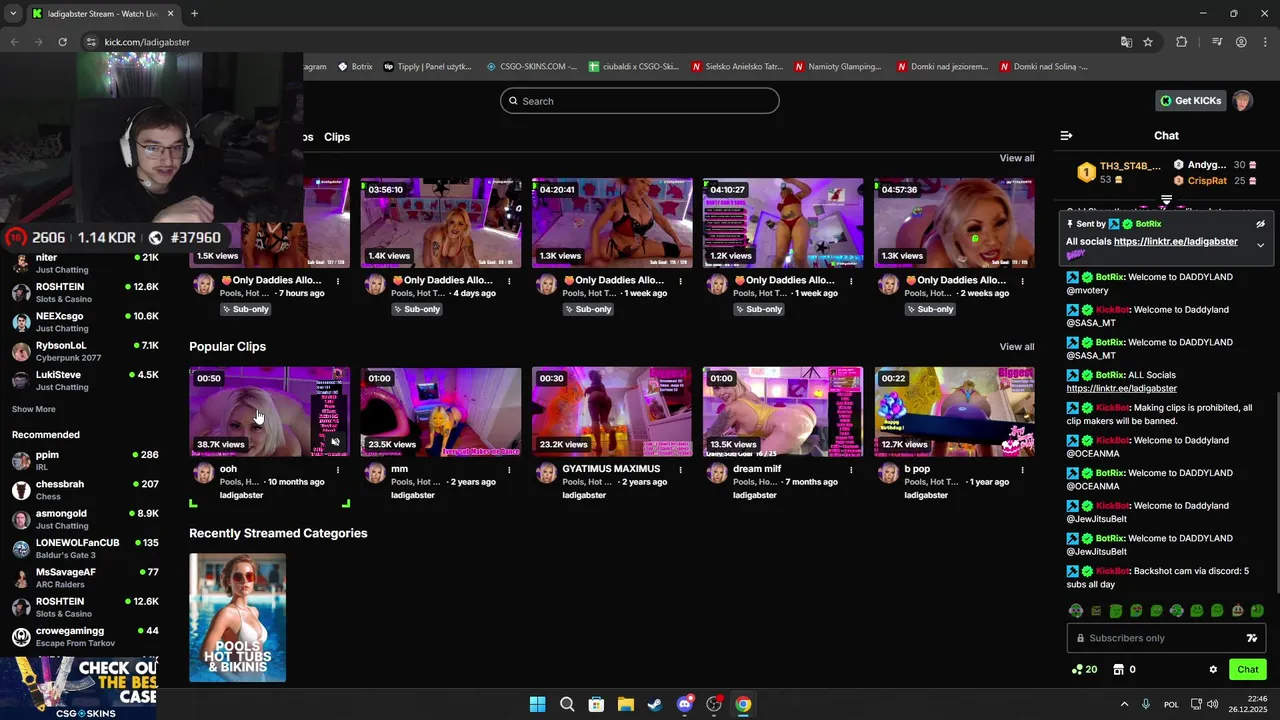
Task: Open LukiSteve channel in sidebar
Action: pos(85,380)
